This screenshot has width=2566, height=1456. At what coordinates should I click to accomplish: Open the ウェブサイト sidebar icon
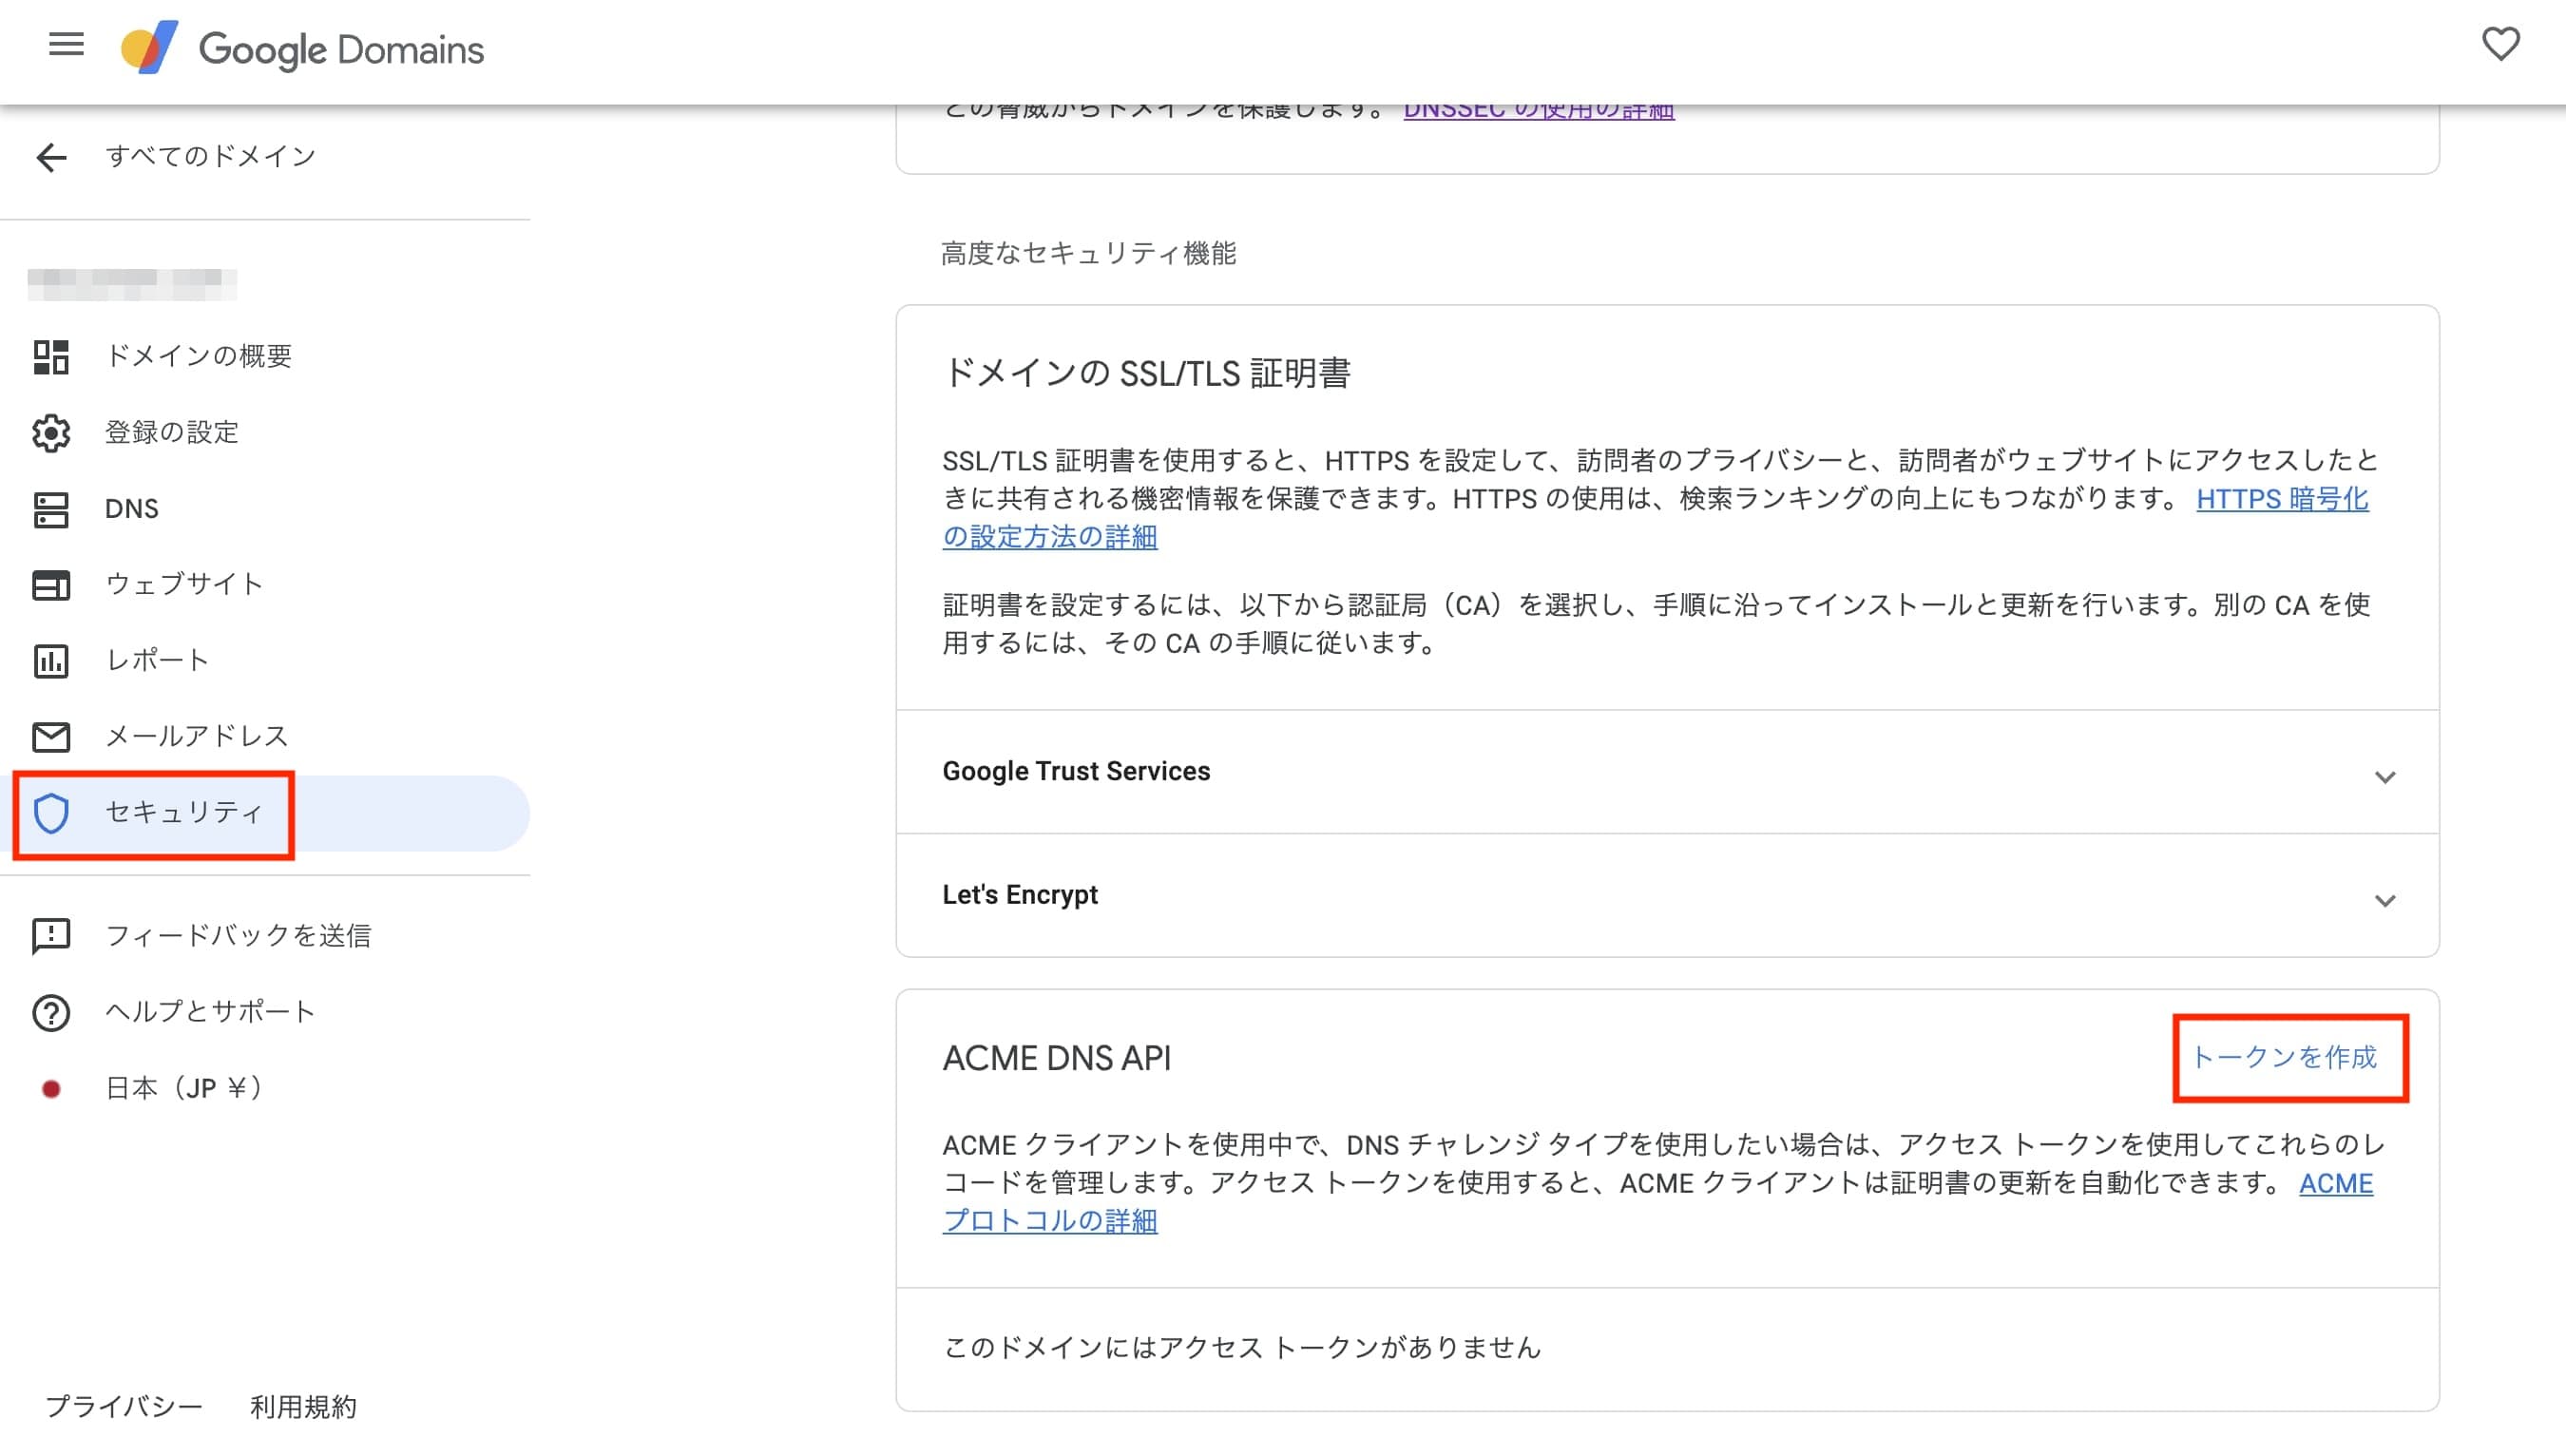(51, 585)
